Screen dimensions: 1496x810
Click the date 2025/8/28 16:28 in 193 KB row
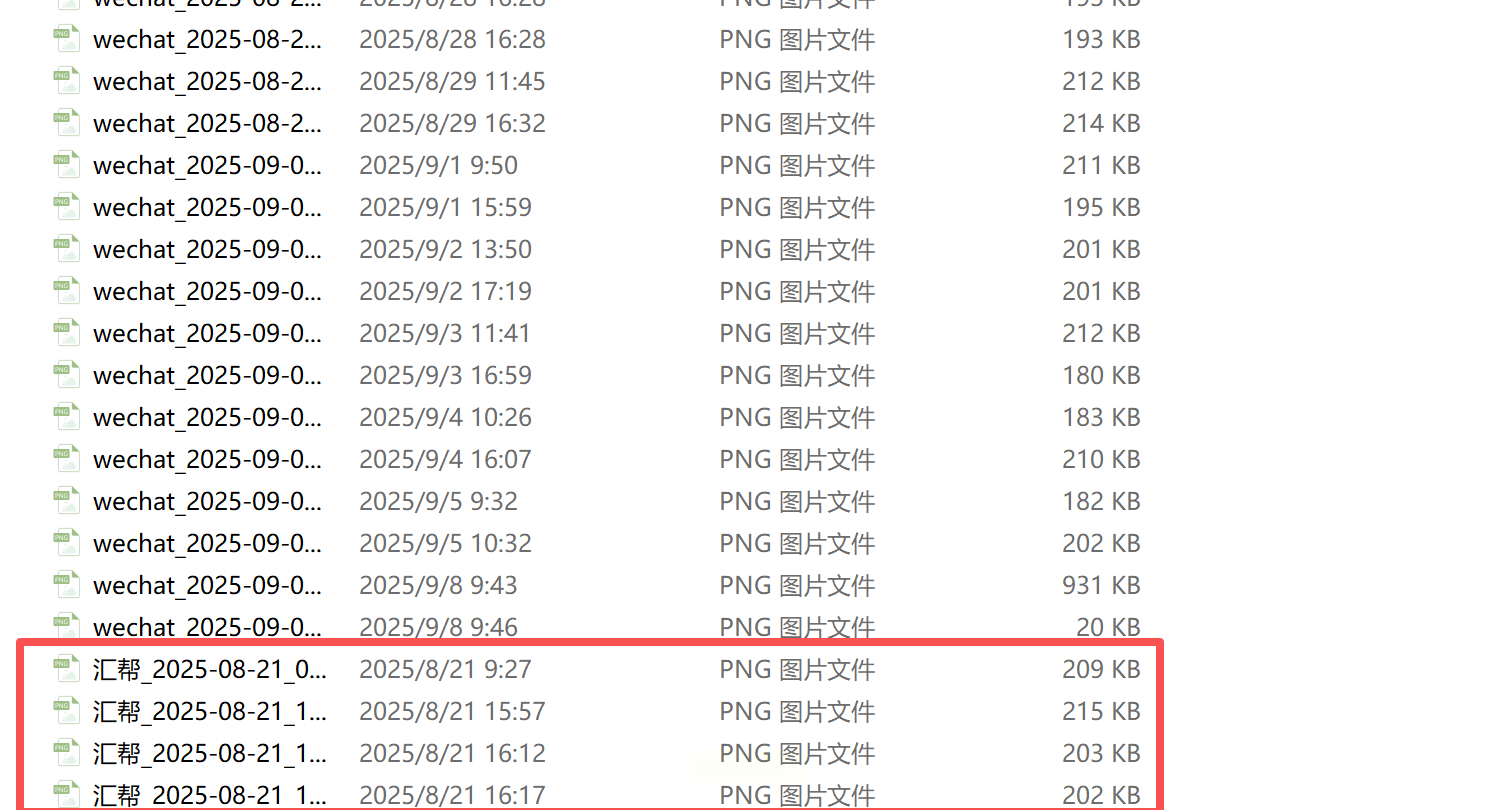pyautogui.click(x=452, y=39)
